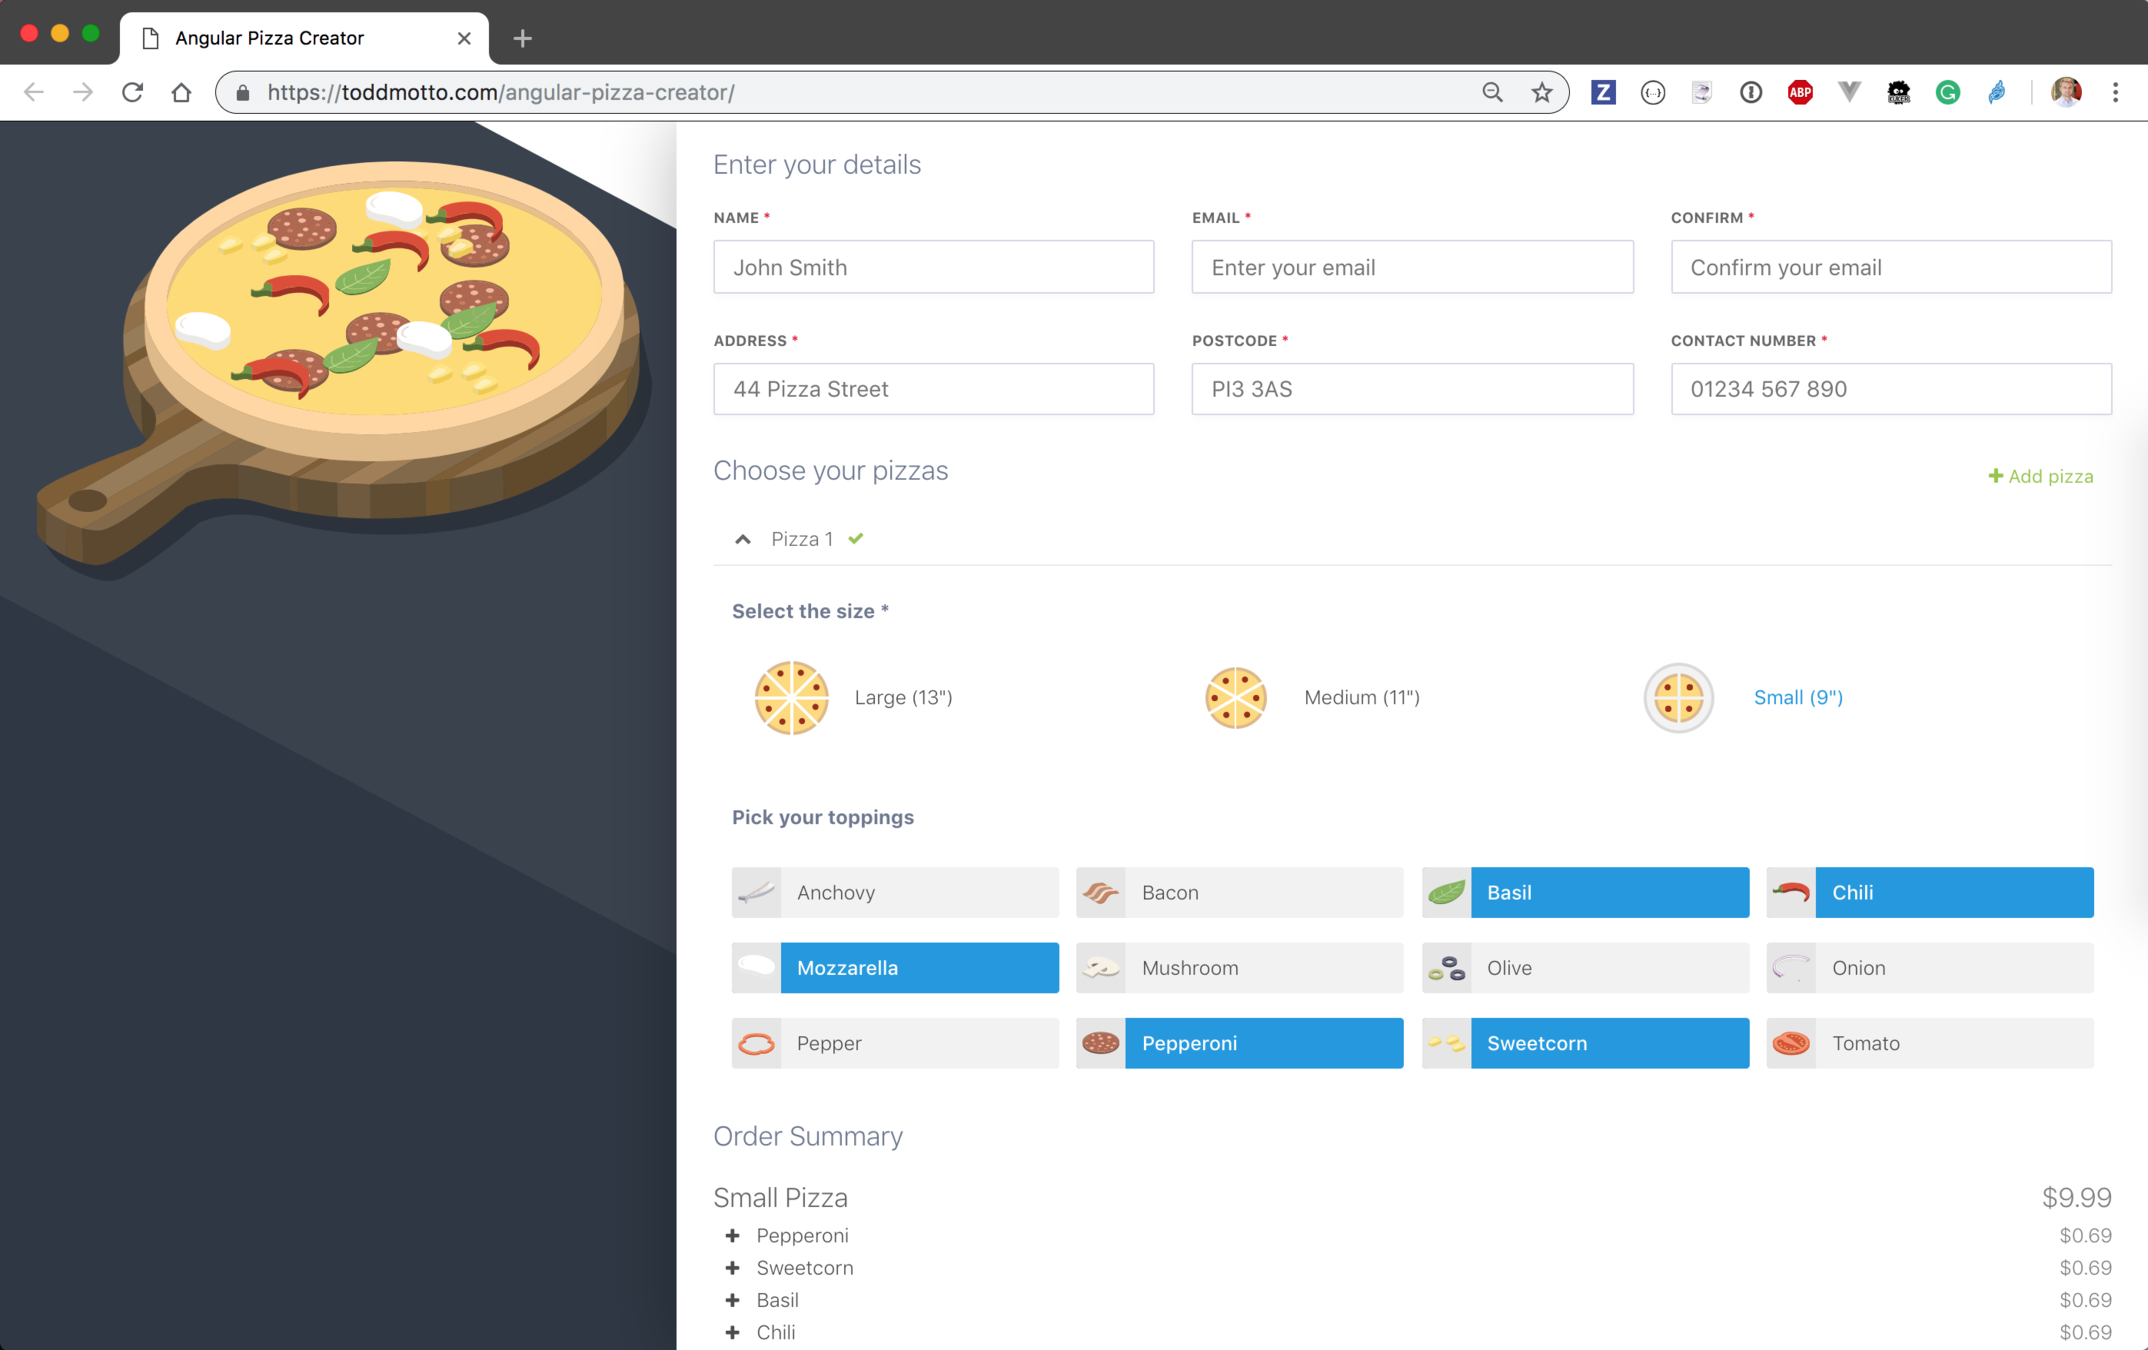
Task: Click the browser reload icon
Action: [132, 92]
